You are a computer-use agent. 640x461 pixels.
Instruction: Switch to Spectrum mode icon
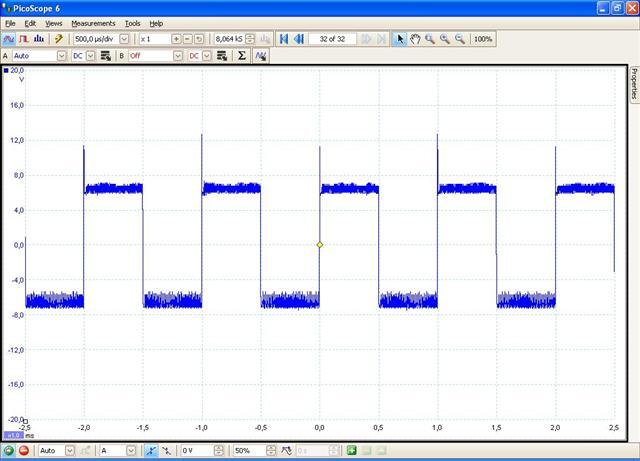[38, 39]
